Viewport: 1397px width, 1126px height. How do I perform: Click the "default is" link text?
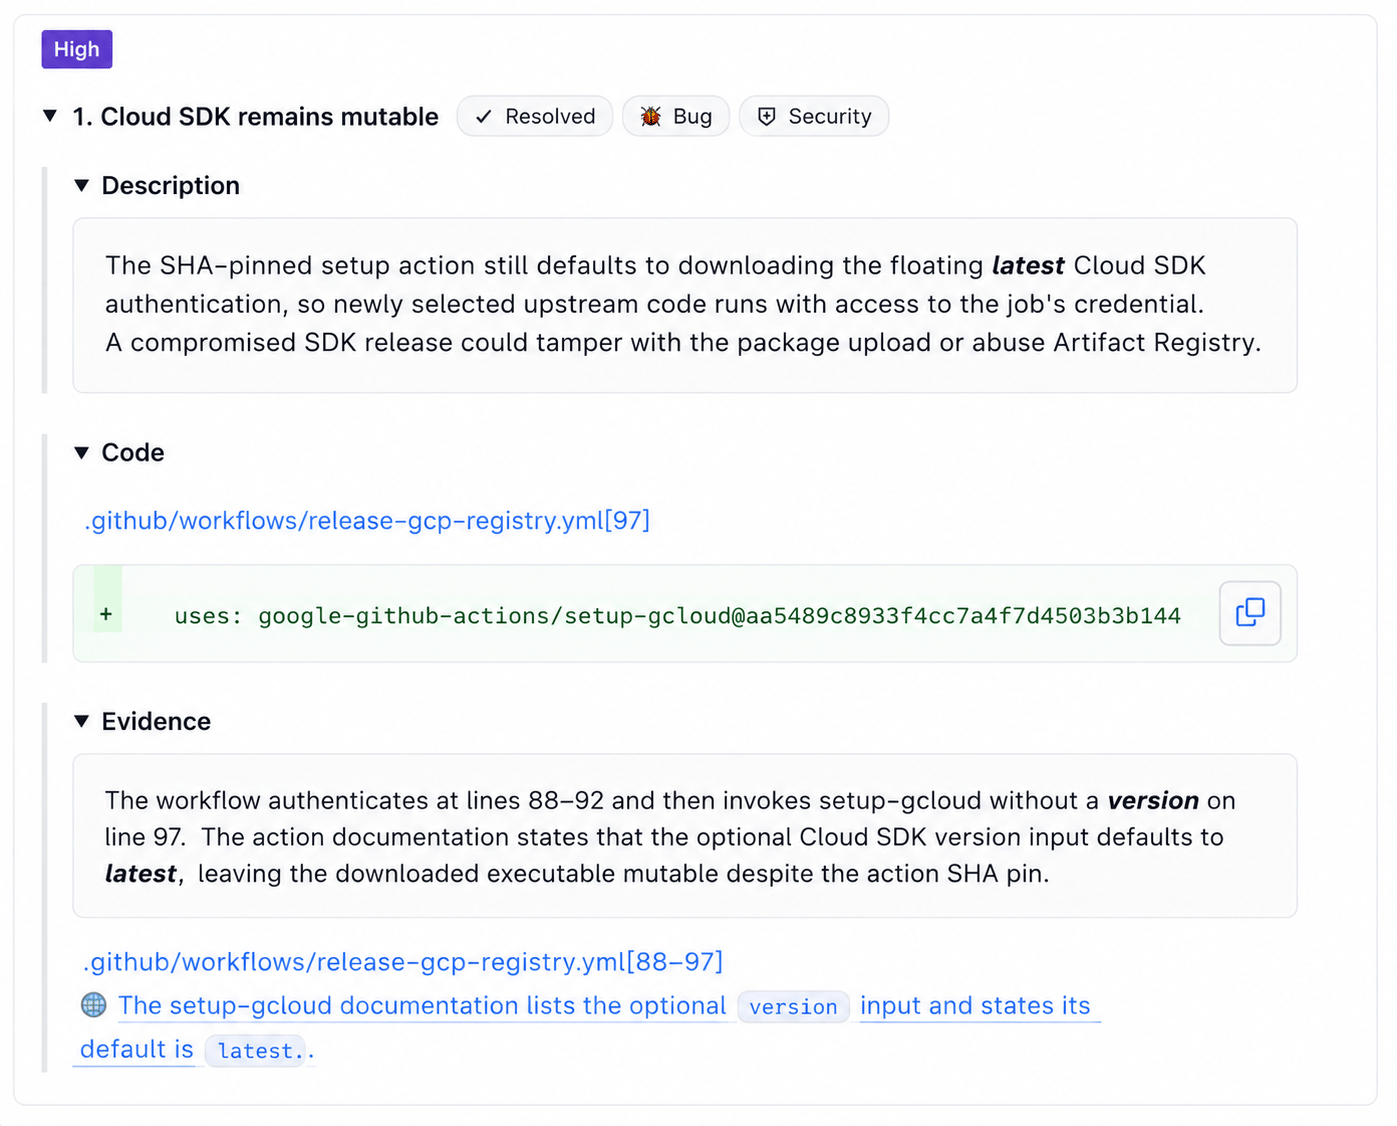pos(137,1050)
